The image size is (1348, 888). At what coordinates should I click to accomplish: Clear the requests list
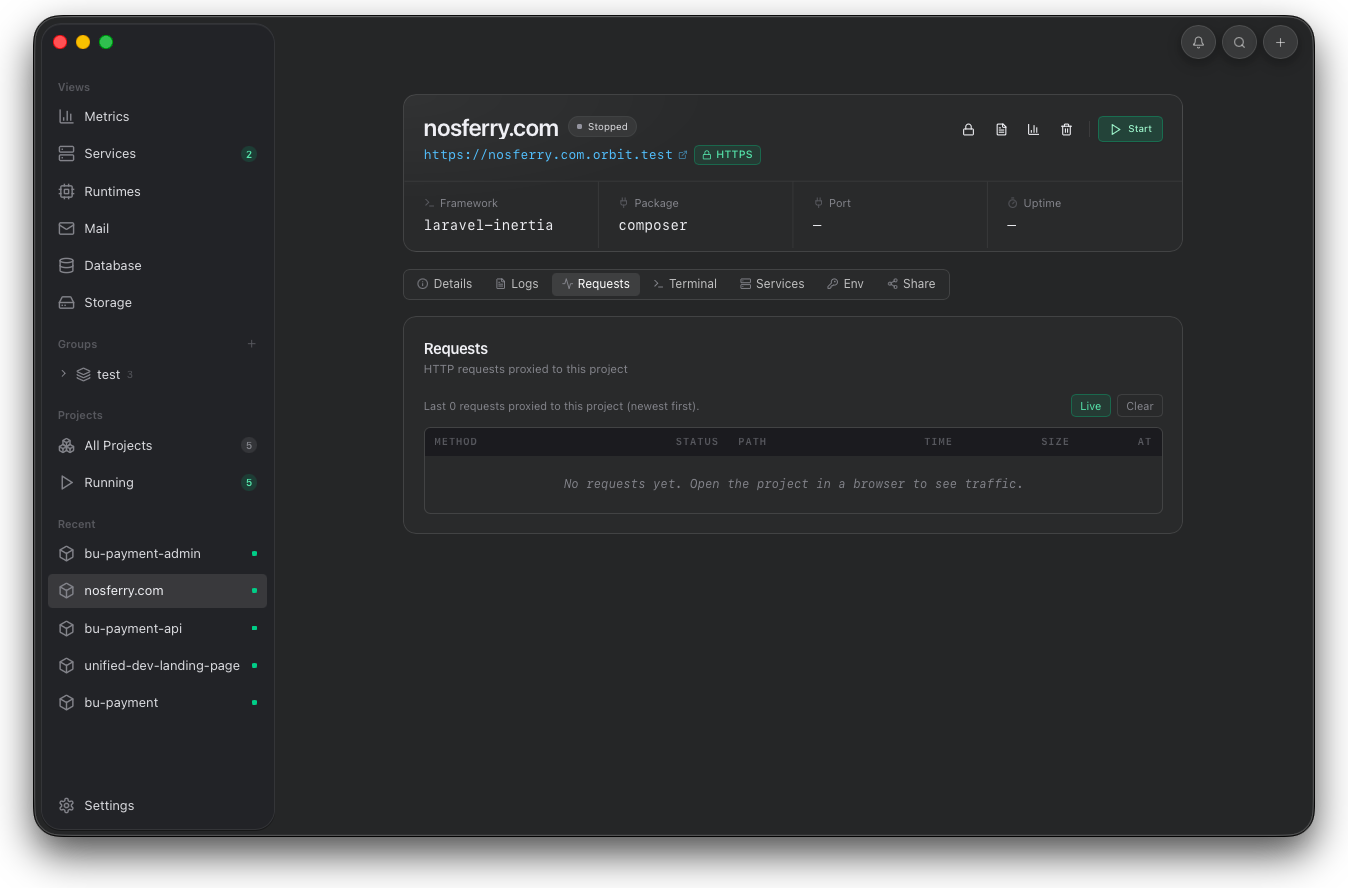point(1140,406)
